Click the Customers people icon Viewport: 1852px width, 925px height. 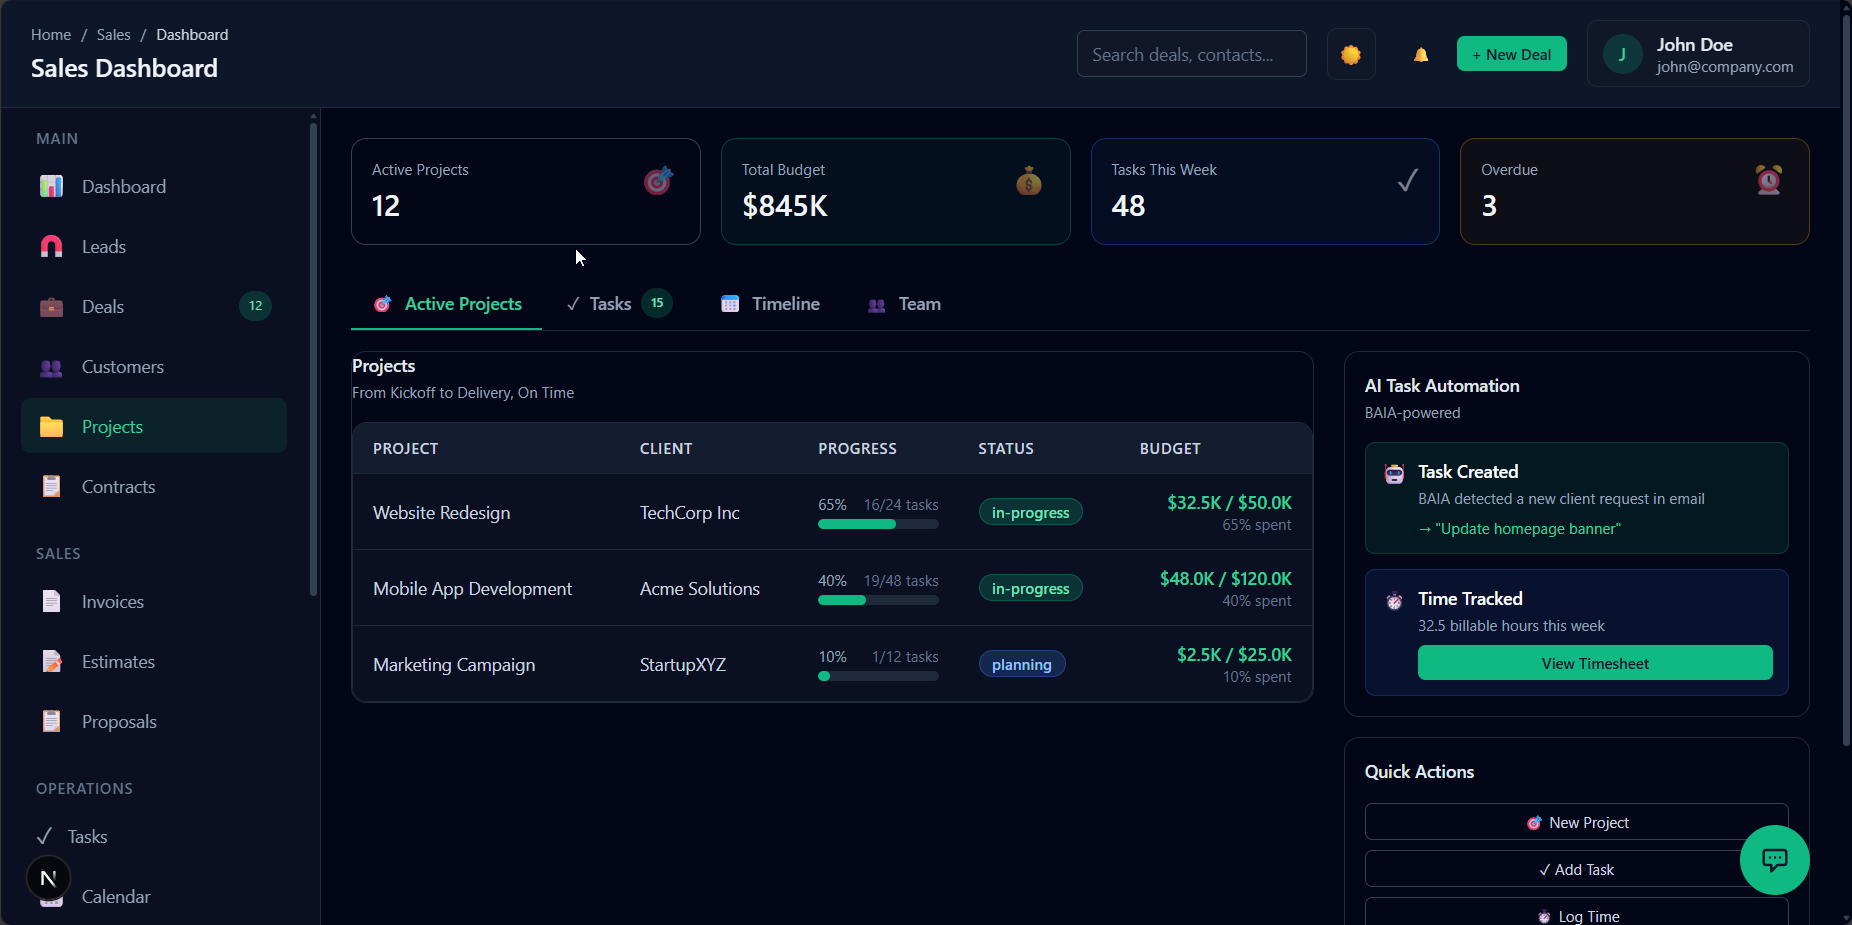click(x=51, y=367)
